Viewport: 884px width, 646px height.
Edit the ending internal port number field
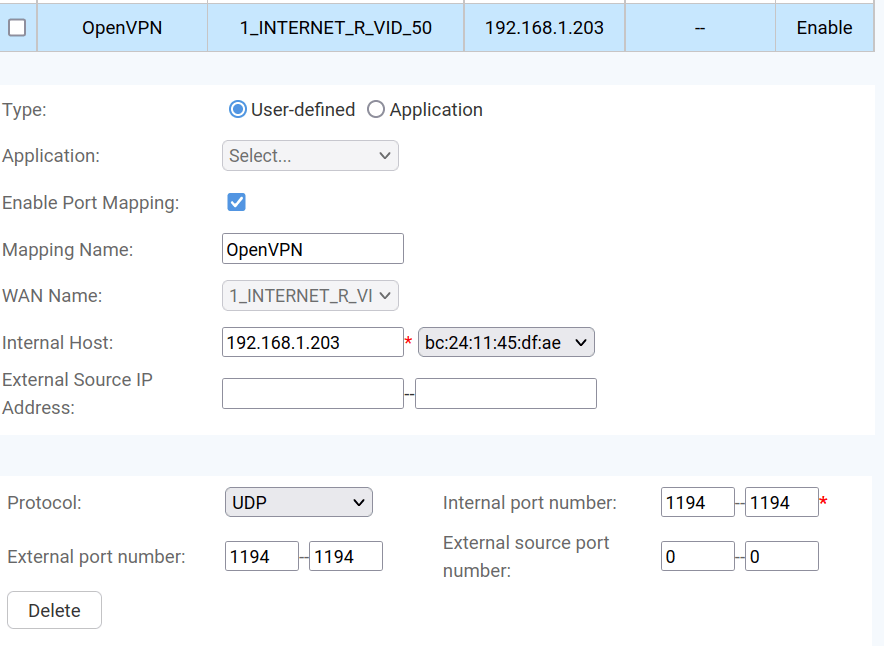coord(781,503)
